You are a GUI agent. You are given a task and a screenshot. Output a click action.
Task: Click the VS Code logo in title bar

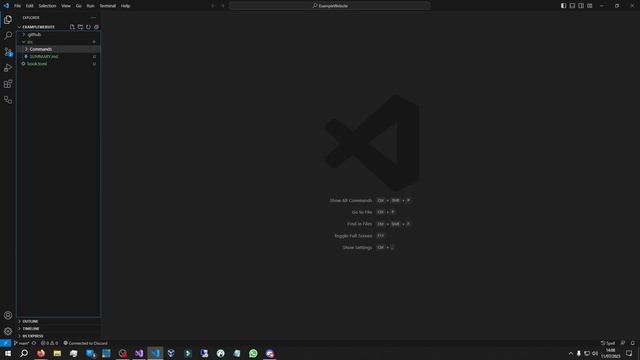(6, 6)
